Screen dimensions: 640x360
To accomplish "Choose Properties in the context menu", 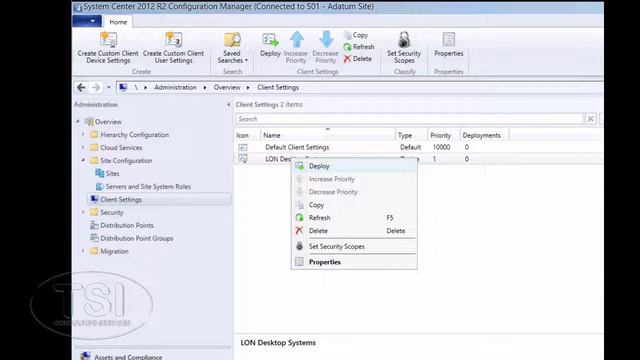I will coord(354,262).
